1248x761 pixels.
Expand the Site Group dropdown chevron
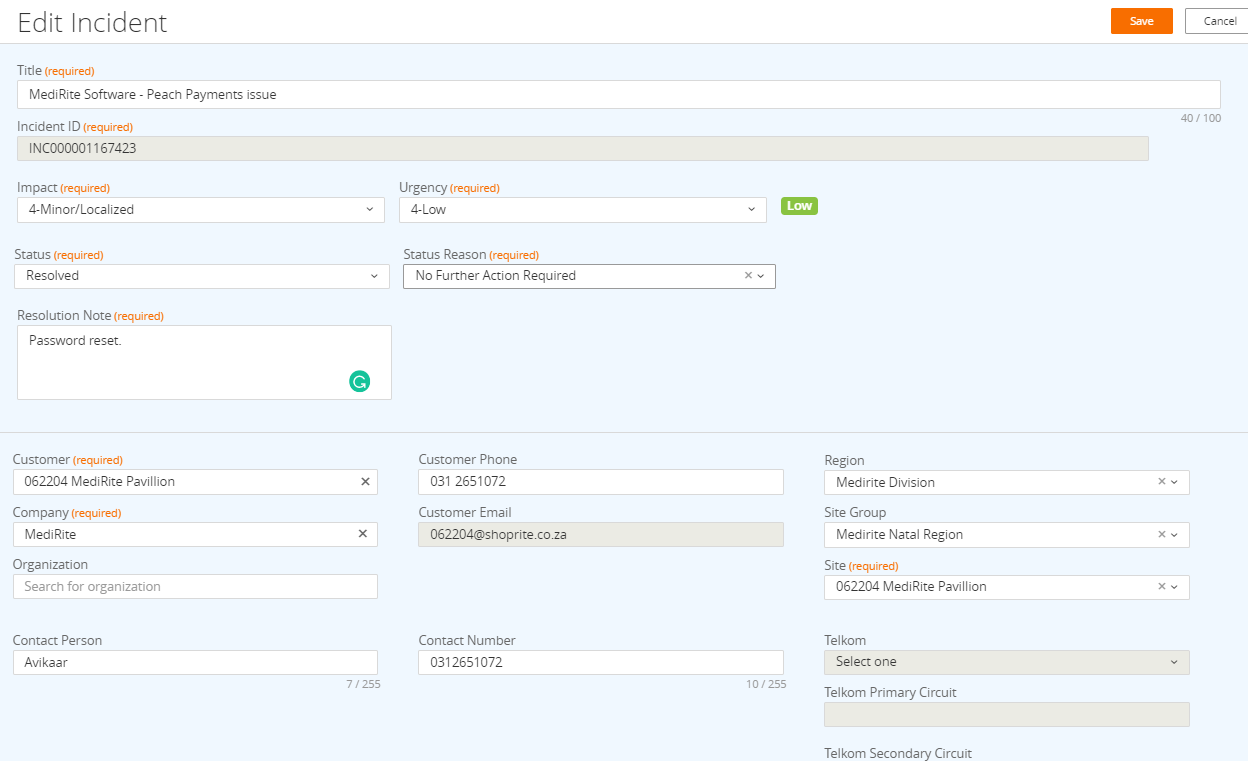point(1174,534)
